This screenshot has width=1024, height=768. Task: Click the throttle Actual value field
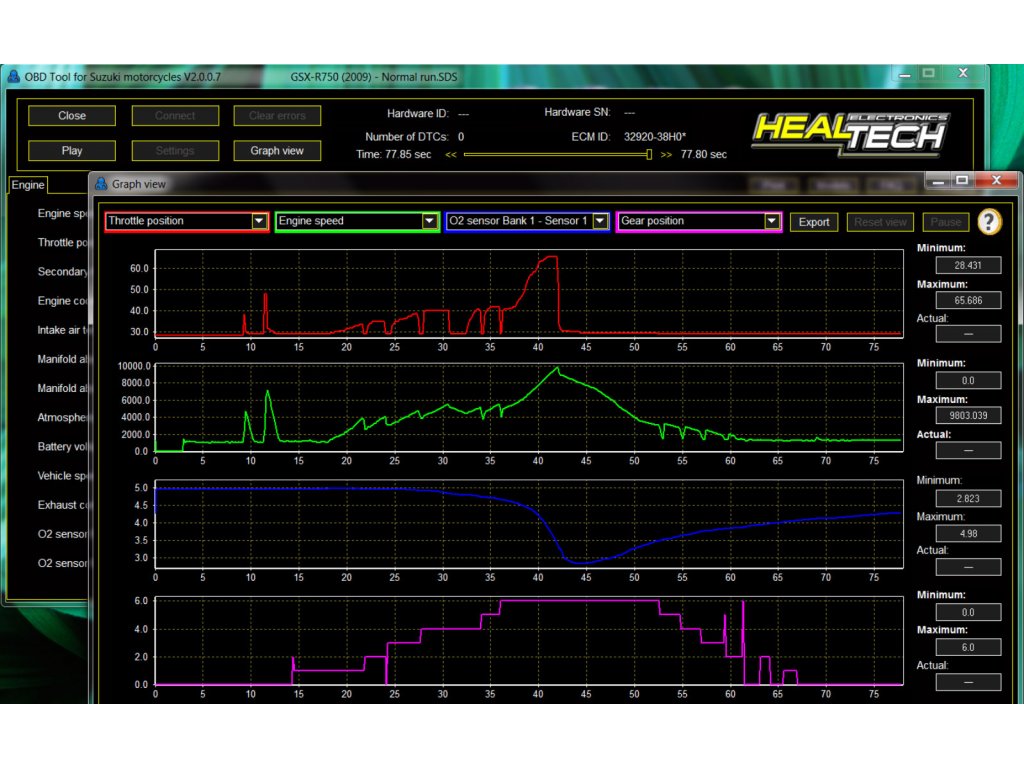tap(968, 334)
